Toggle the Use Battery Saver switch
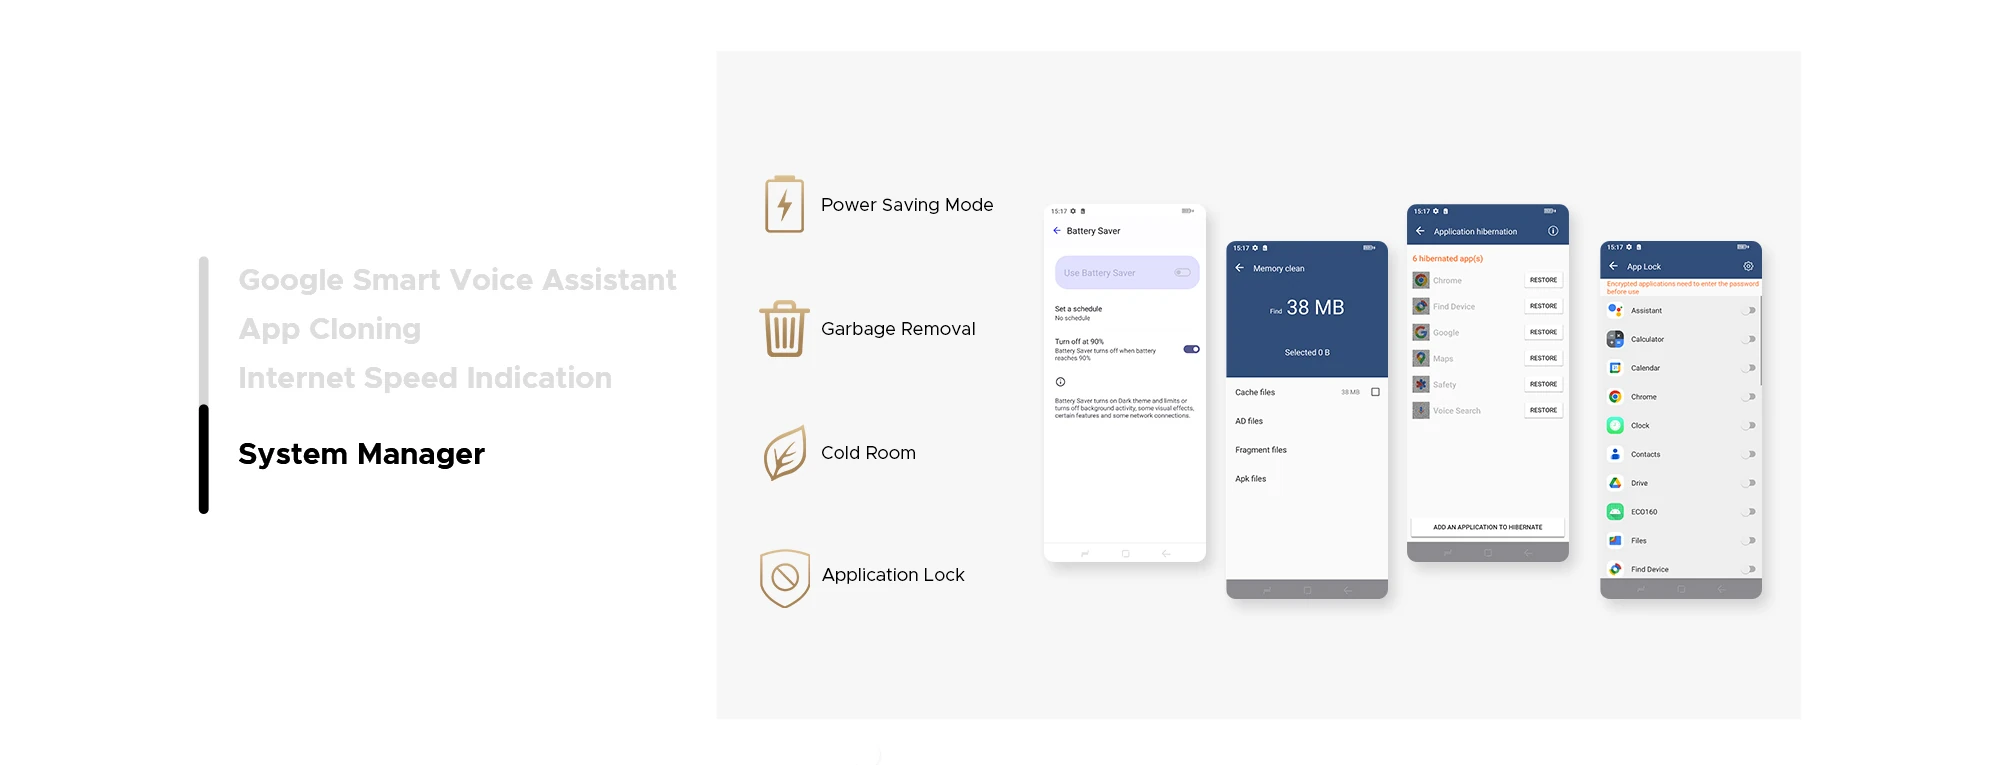2000x765 pixels. [x=1182, y=273]
